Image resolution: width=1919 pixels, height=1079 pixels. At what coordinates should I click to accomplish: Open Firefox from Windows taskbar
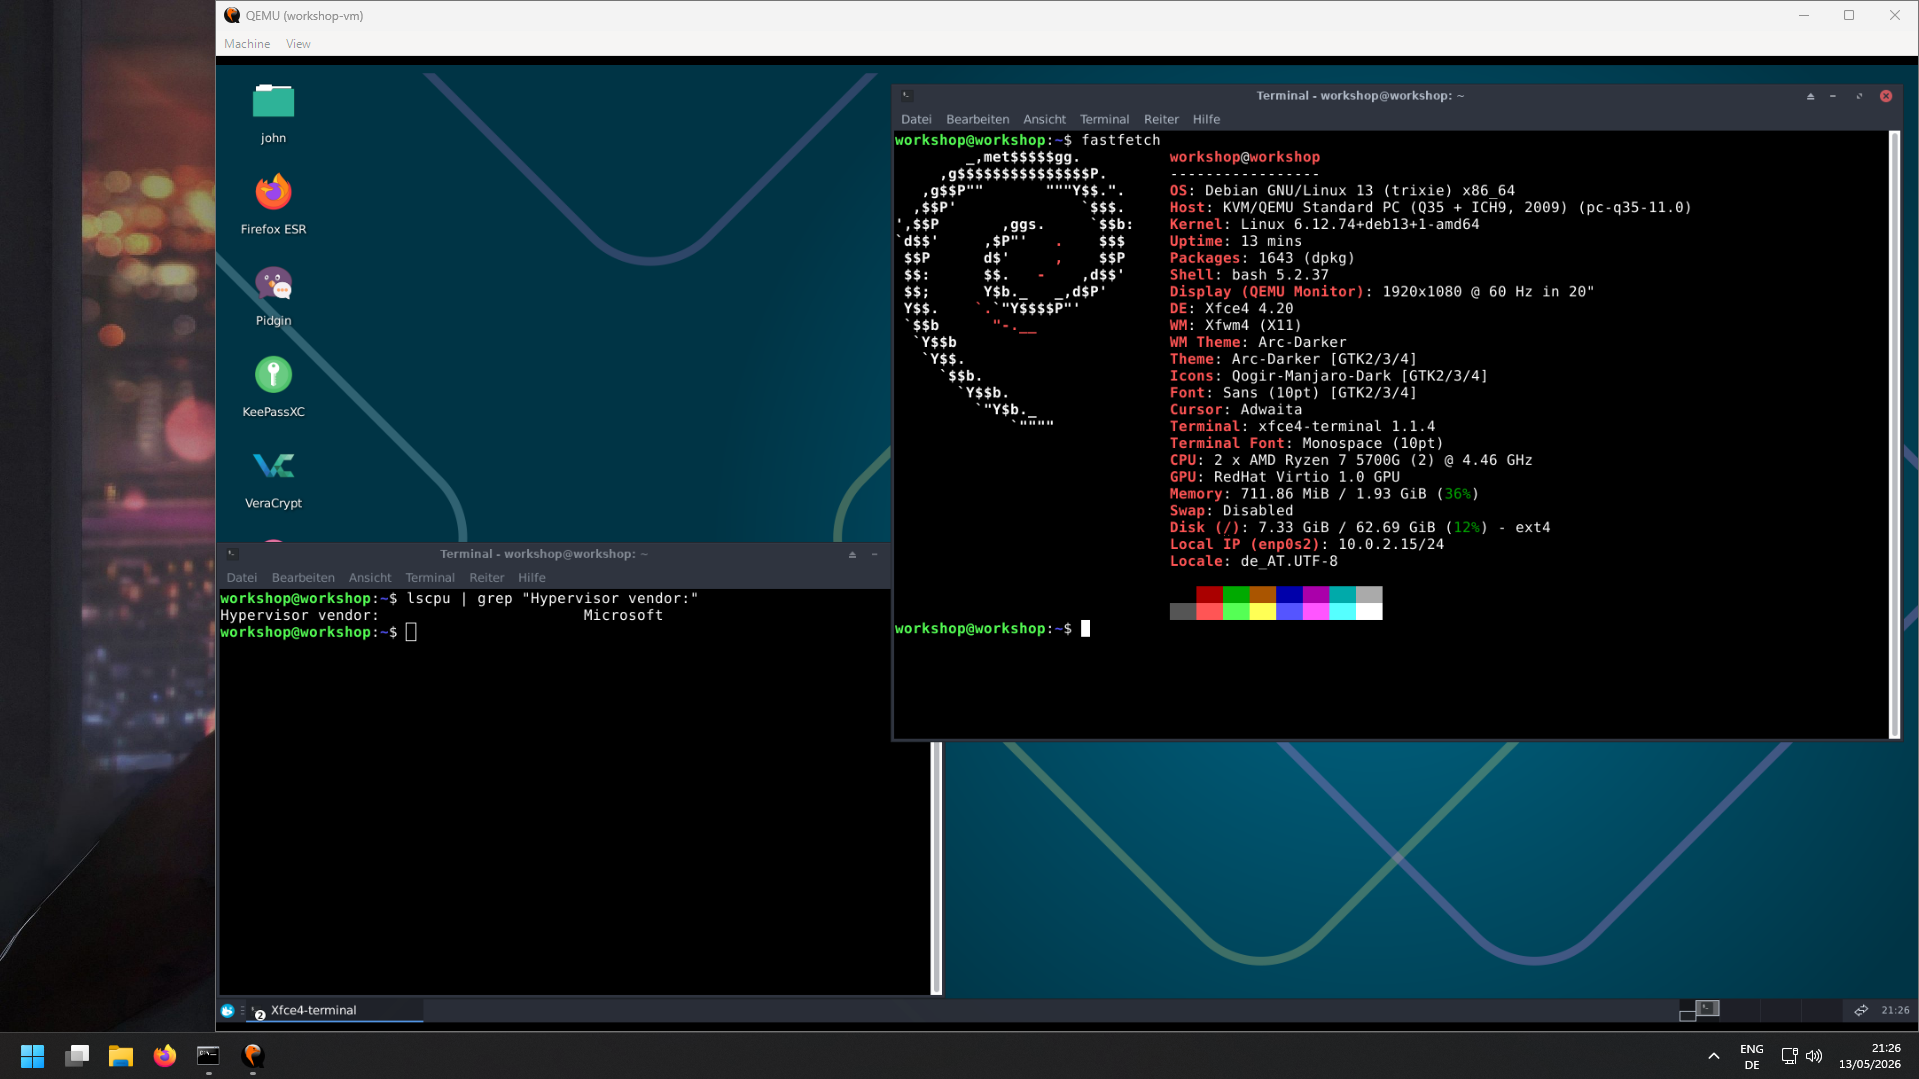pos(165,1056)
